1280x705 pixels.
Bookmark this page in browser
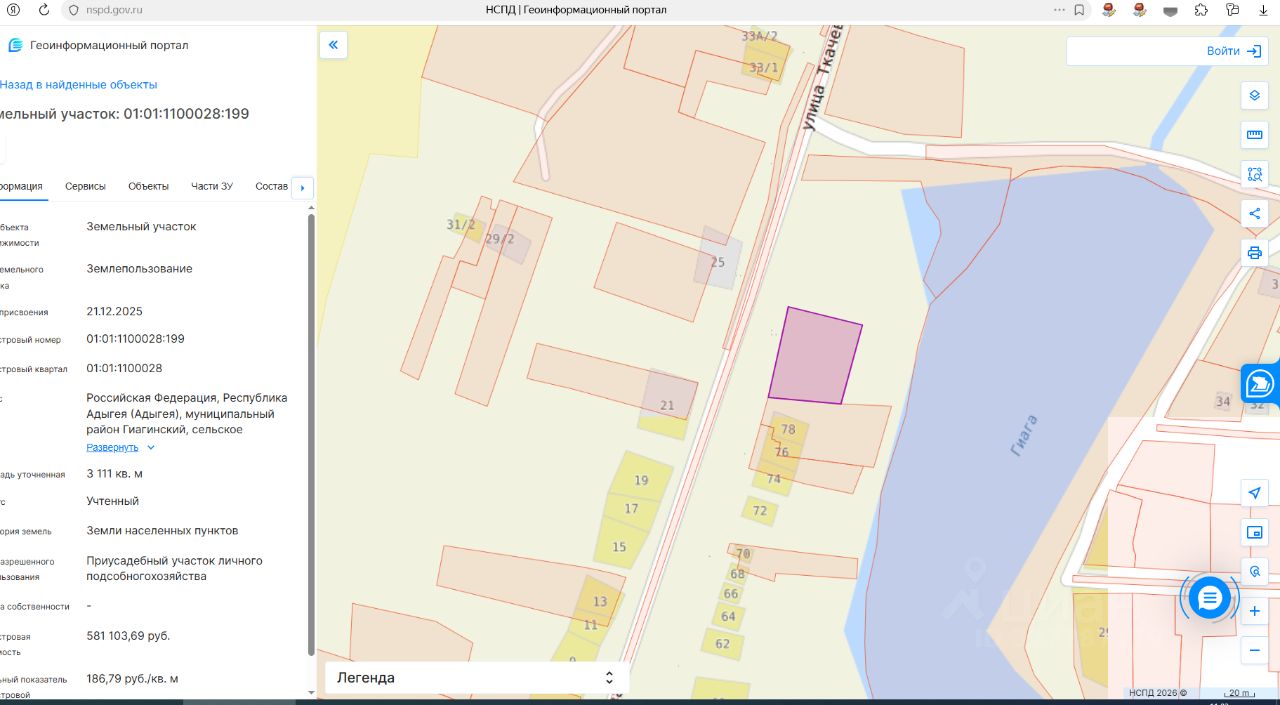click(1079, 10)
